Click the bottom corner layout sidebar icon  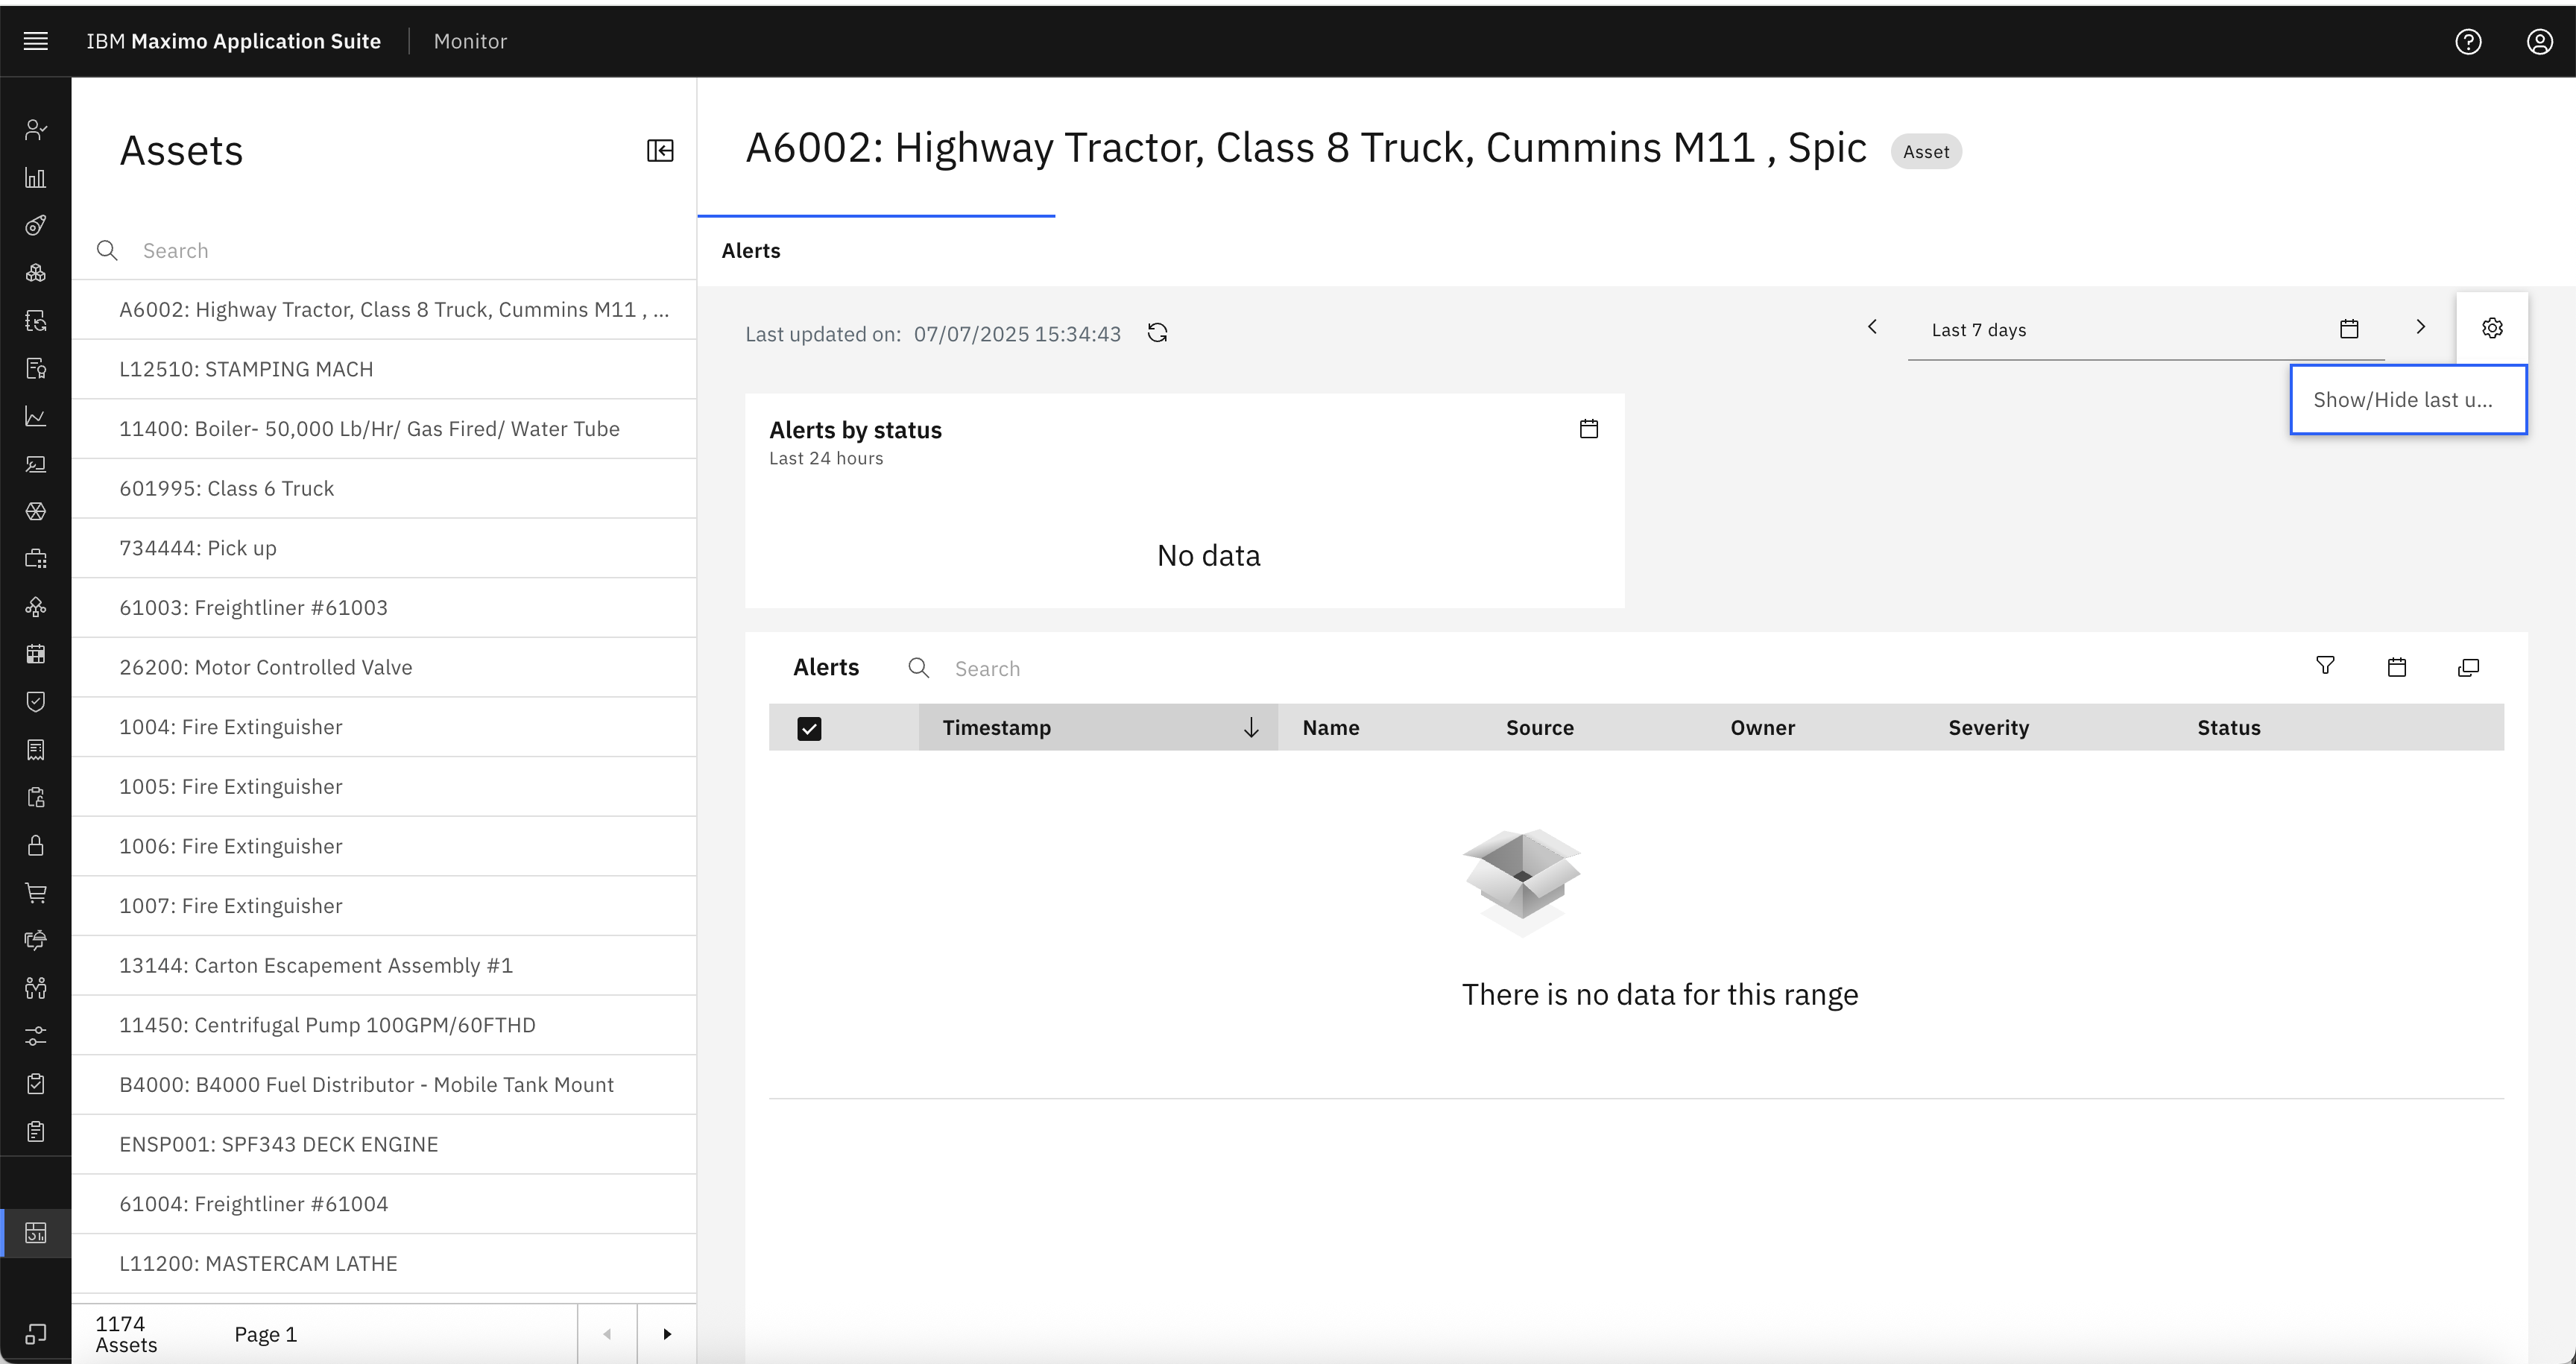click(x=36, y=1334)
